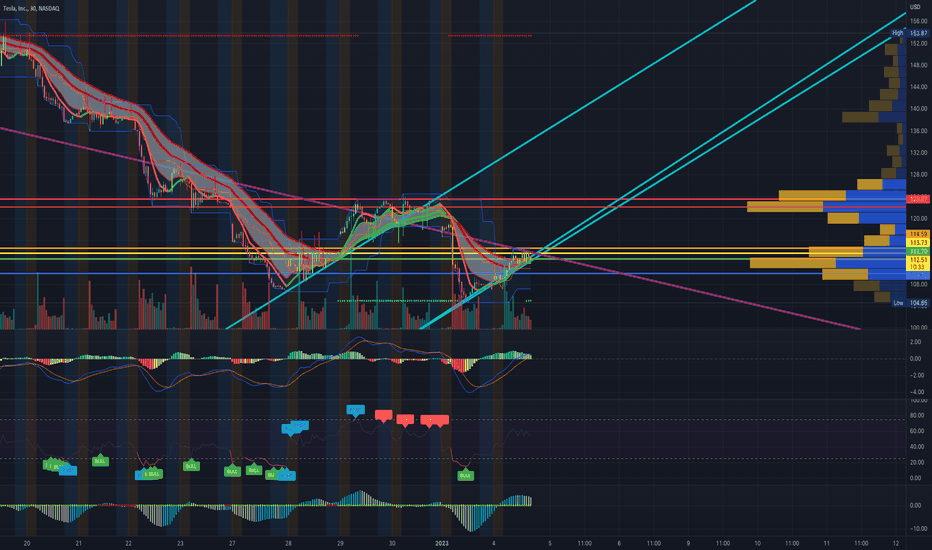This screenshot has width=932, height=550.
Task: Click the 108.00 price axis value
Action: [x=918, y=284]
